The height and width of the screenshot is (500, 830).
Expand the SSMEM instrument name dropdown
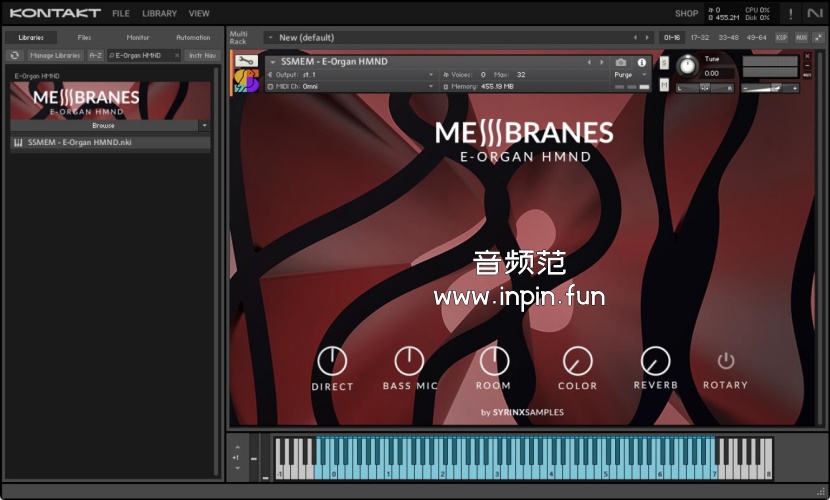tap(273, 62)
